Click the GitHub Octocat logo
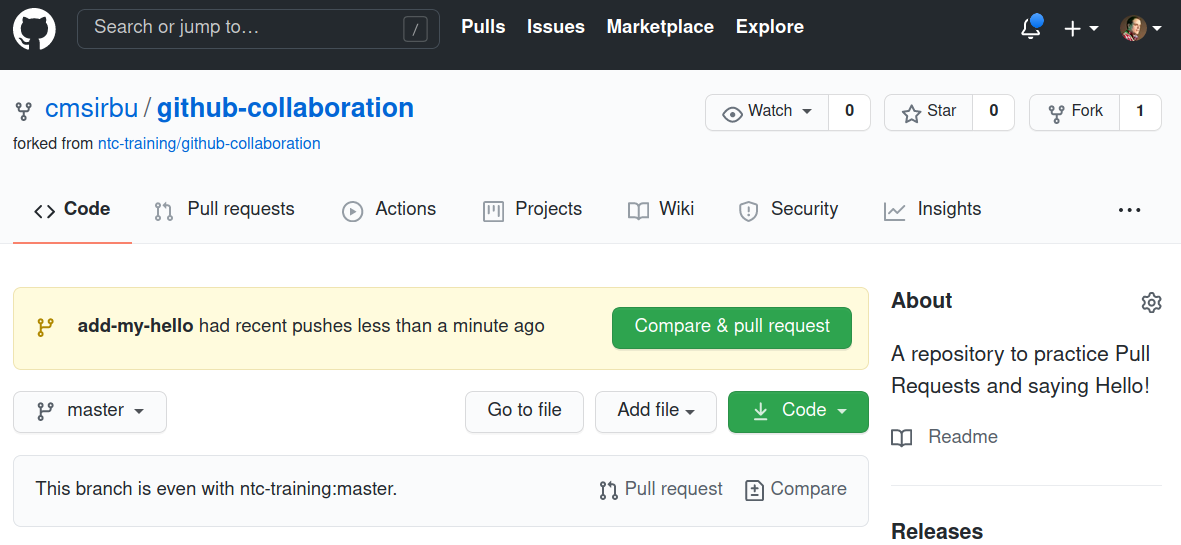1181x545 pixels. [x=34, y=28]
